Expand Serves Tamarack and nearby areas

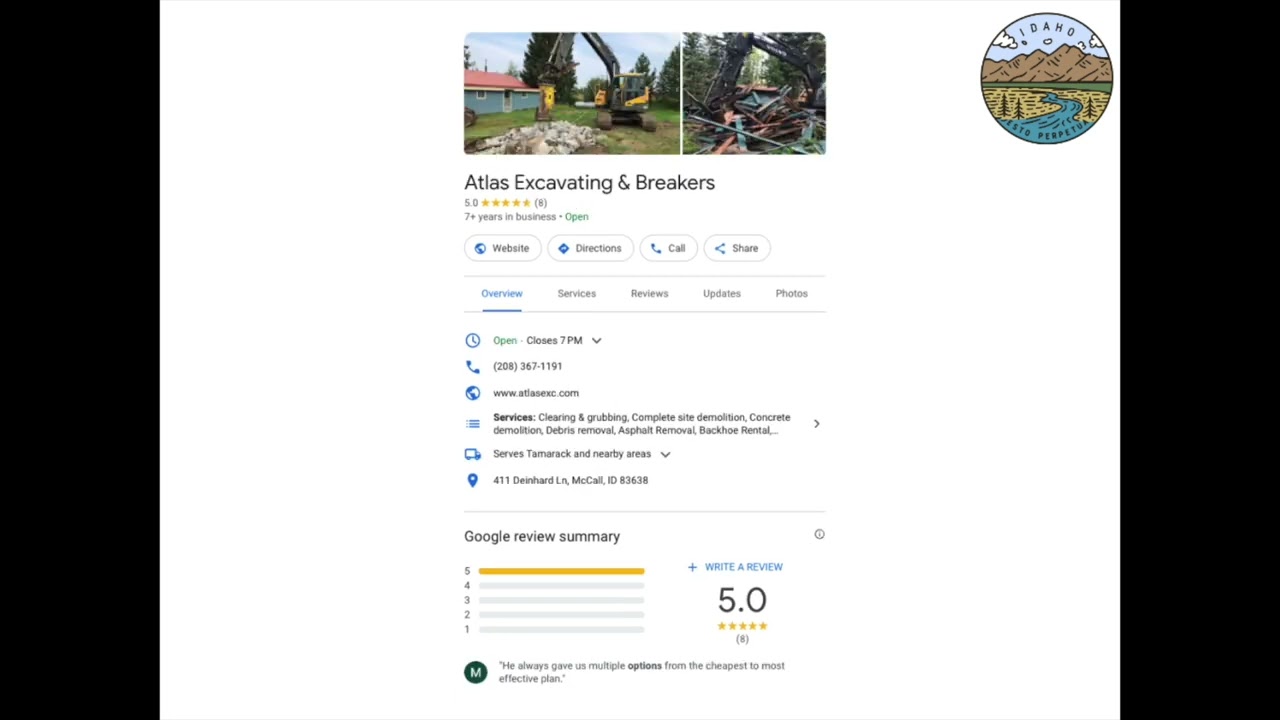(x=665, y=454)
